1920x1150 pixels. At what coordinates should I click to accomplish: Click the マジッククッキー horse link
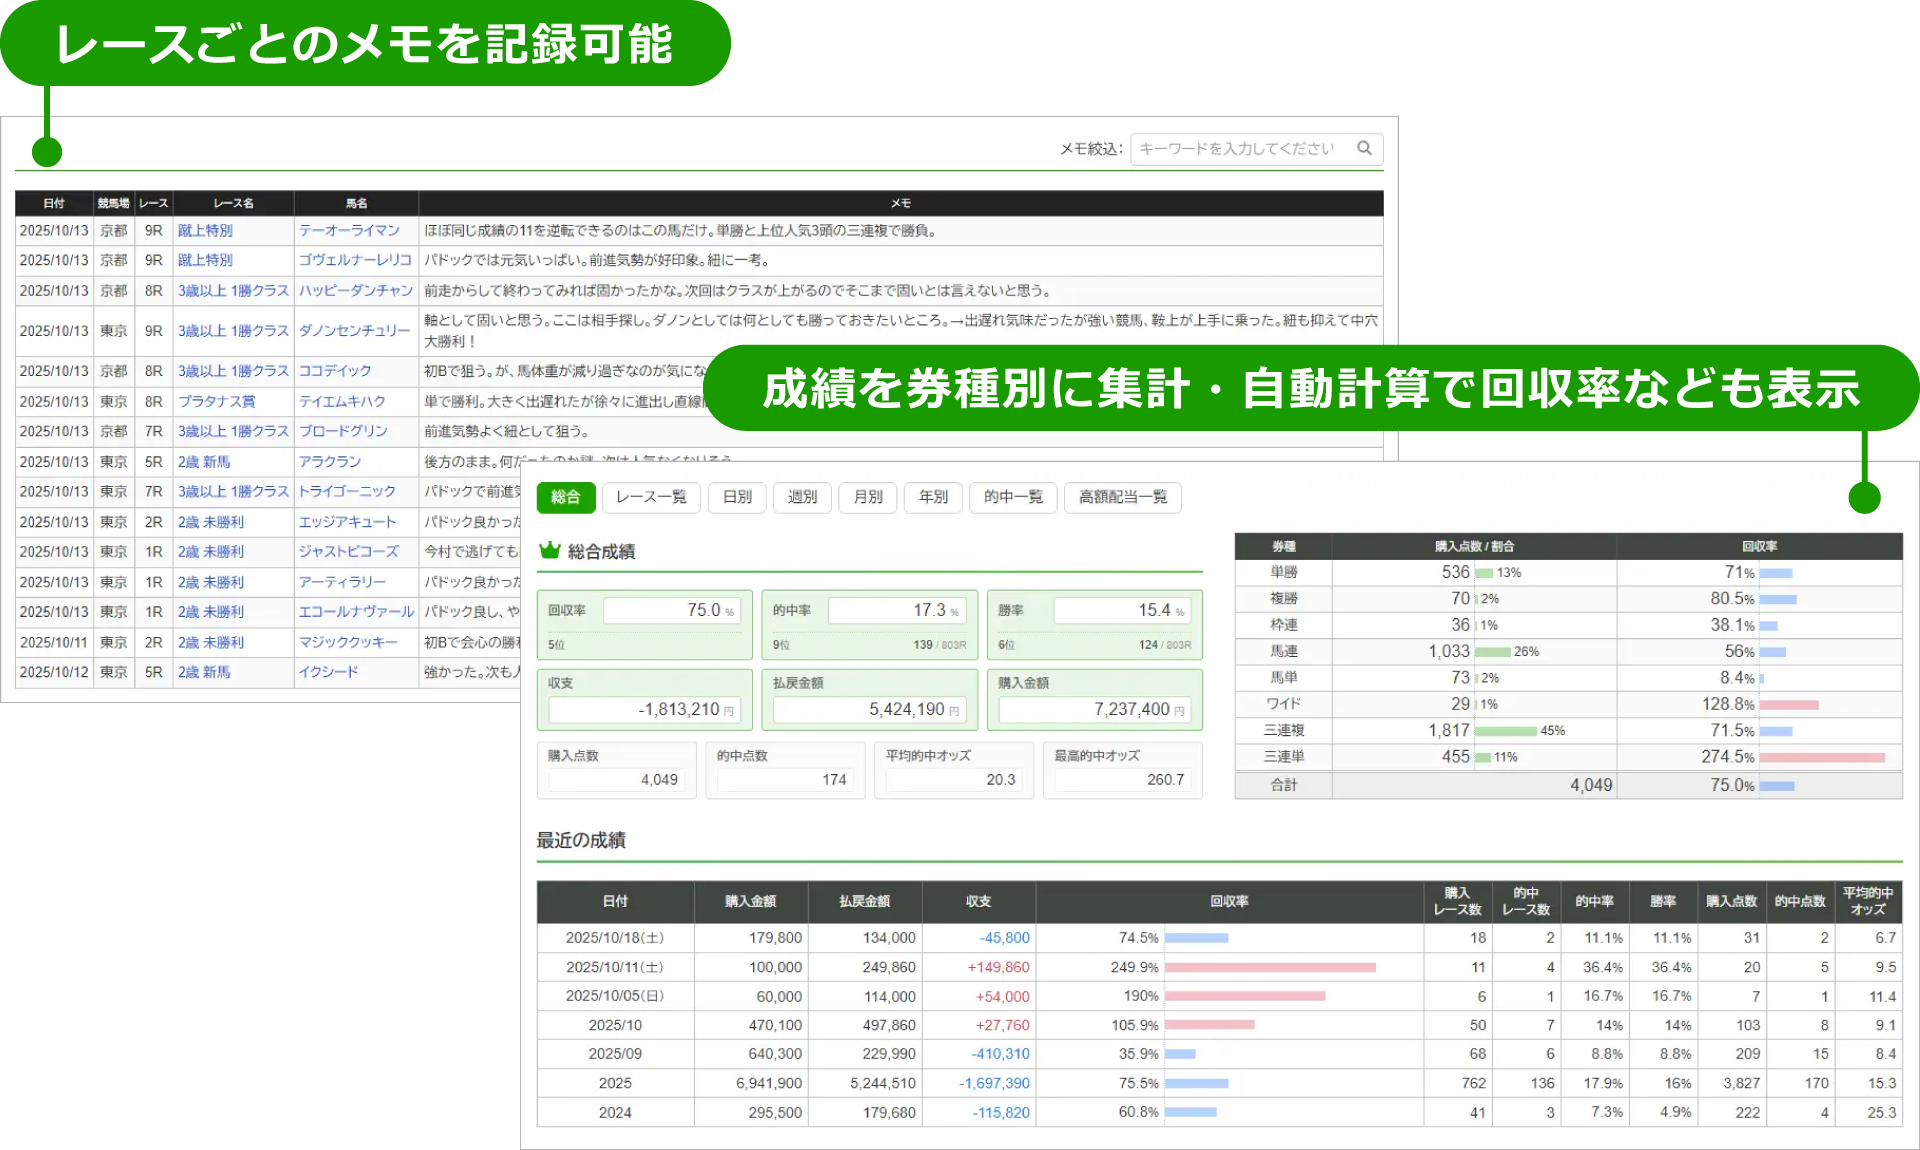(348, 642)
